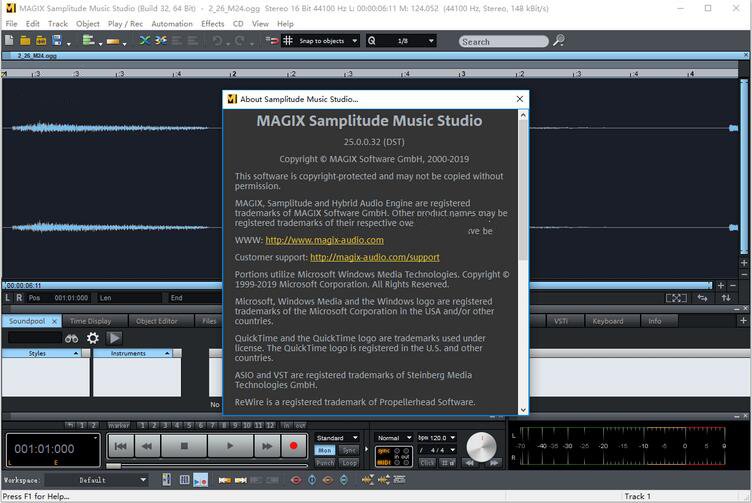Open the www.magix-audio.com link

324,240
